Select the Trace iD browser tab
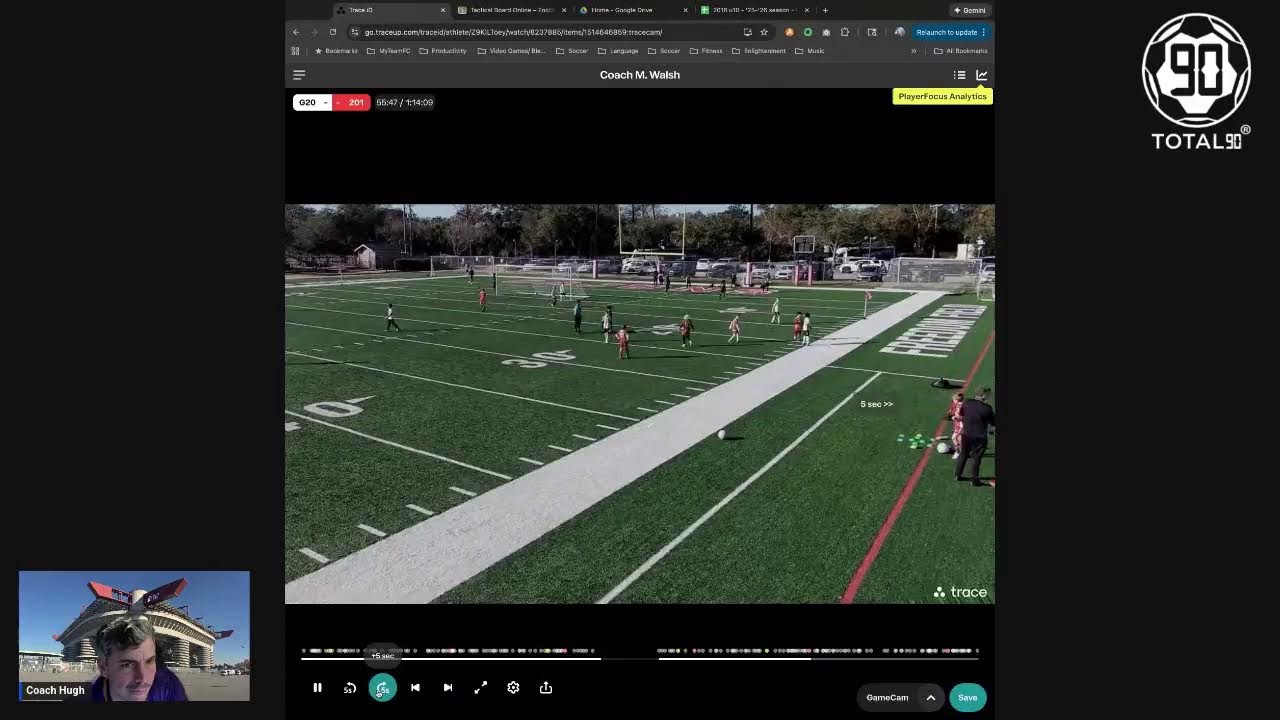The height and width of the screenshot is (720, 1280). click(390, 10)
